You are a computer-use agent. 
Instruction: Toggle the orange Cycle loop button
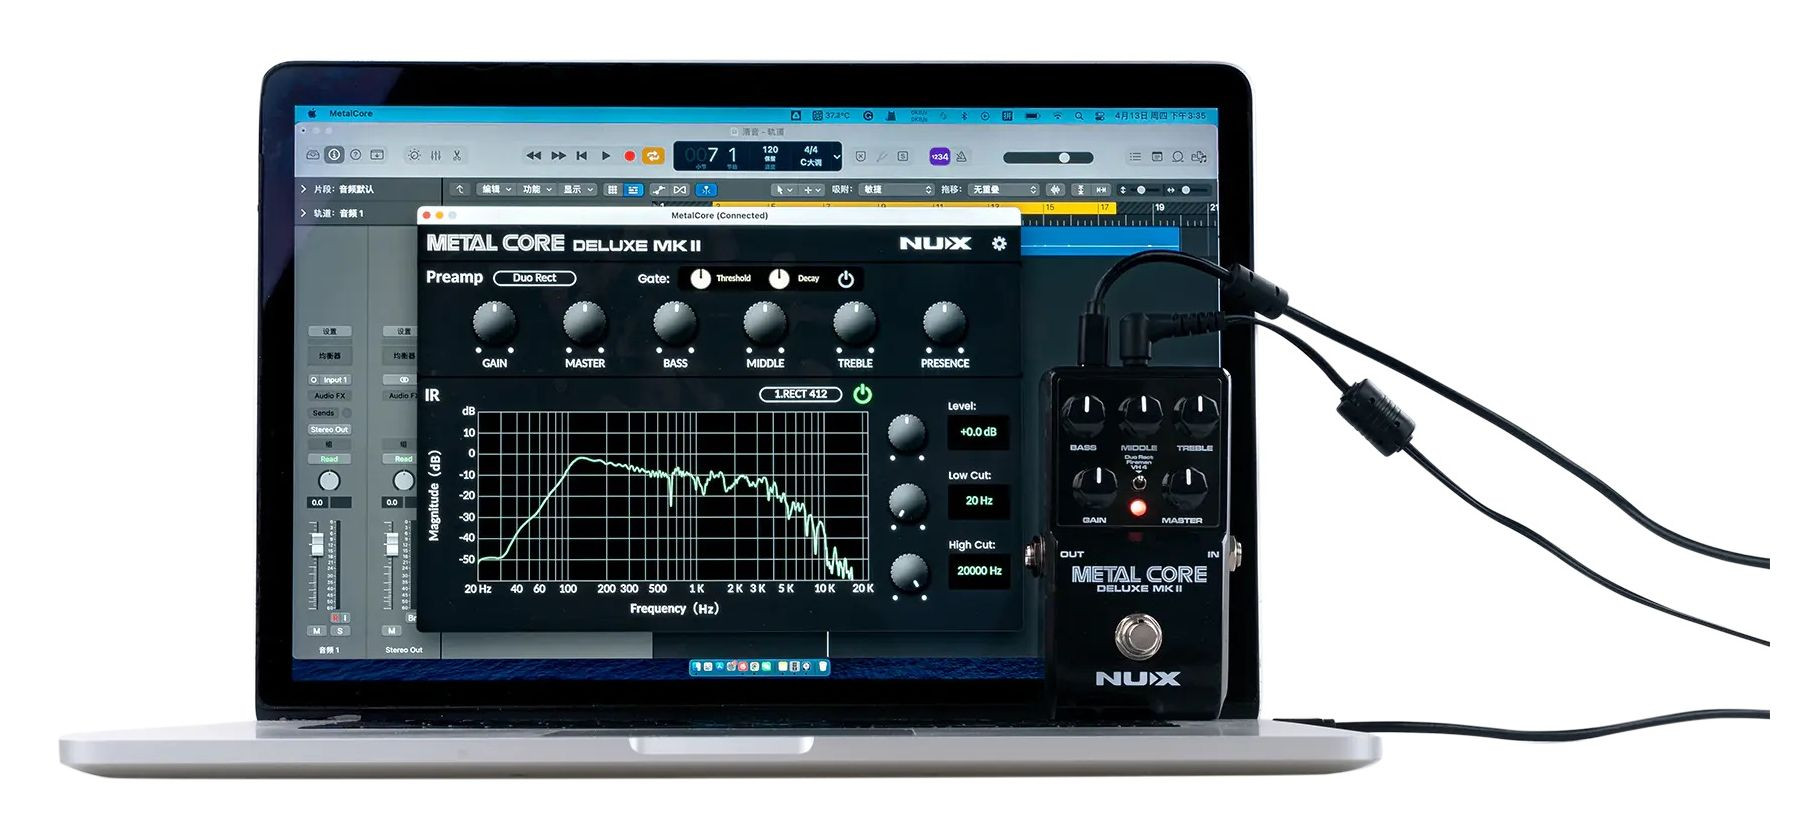[653, 156]
